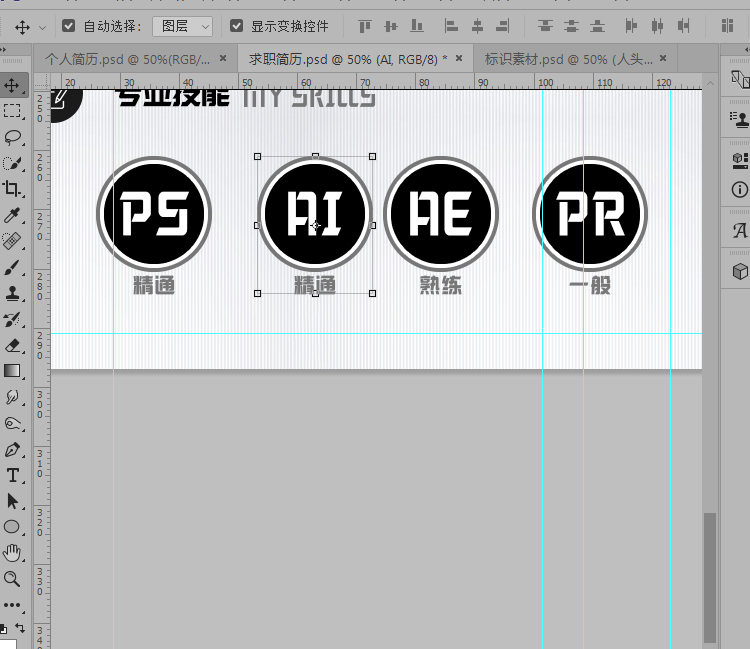Close the 个人简历.psd tab
The height and width of the screenshot is (649, 750).
[222, 58]
